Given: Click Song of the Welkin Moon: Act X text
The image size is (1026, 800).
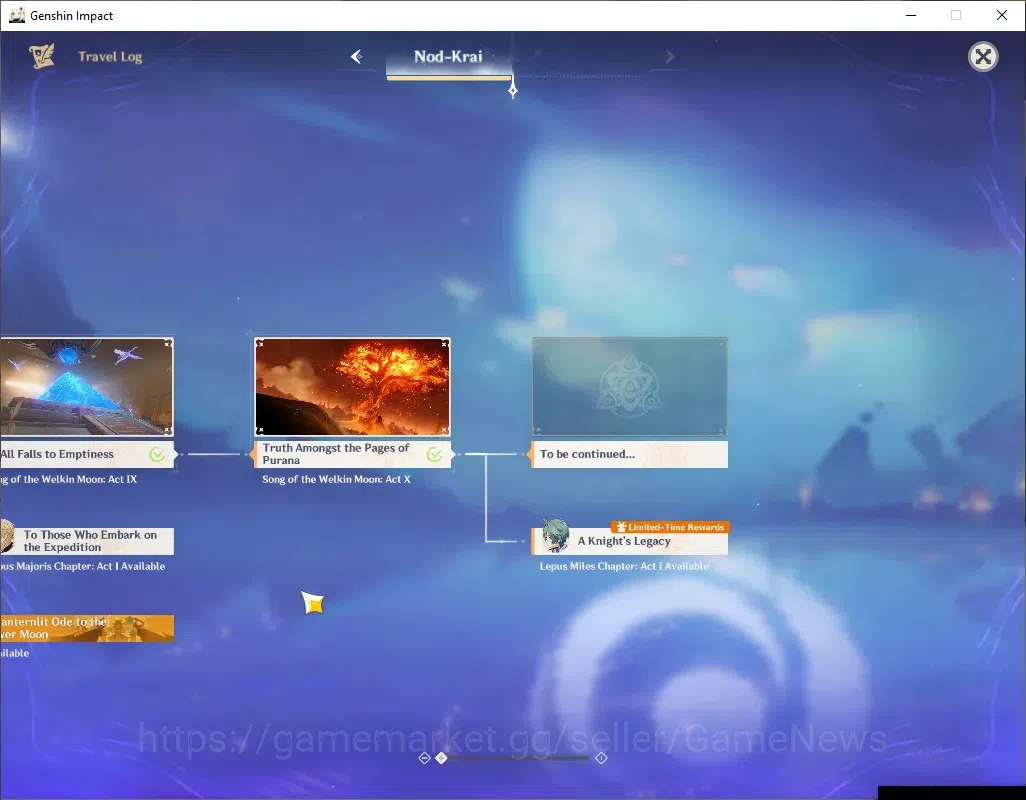Looking at the screenshot, I should [x=336, y=479].
